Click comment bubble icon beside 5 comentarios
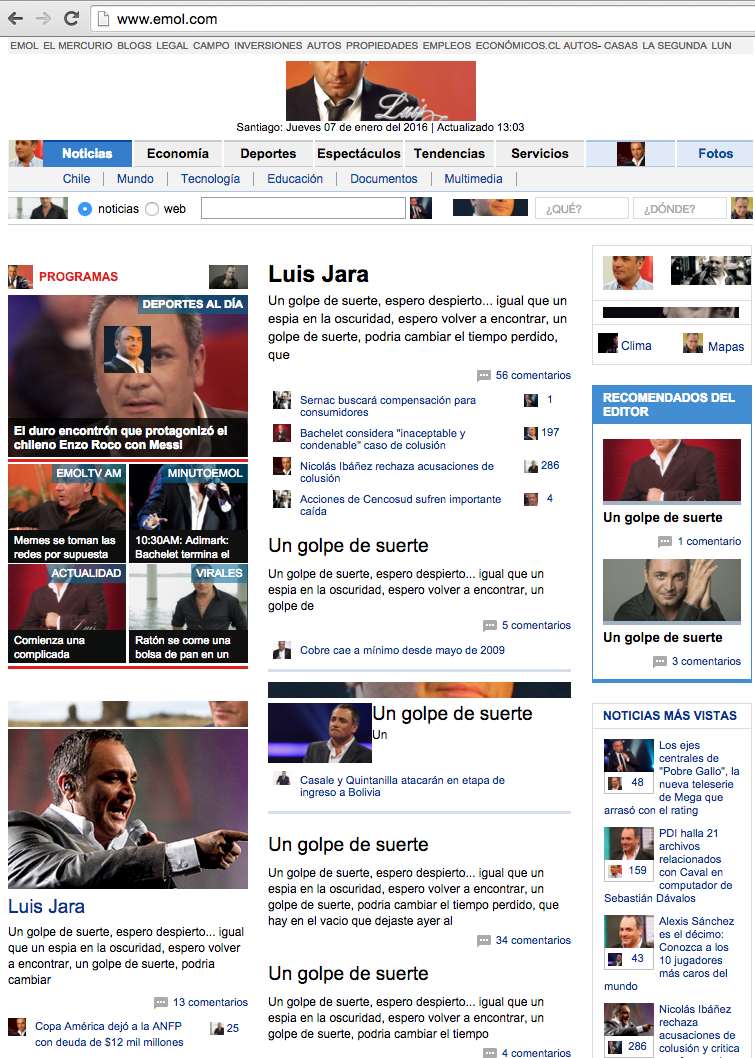The height and width of the screenshot is (1058, 755). [x=490, y=626]
